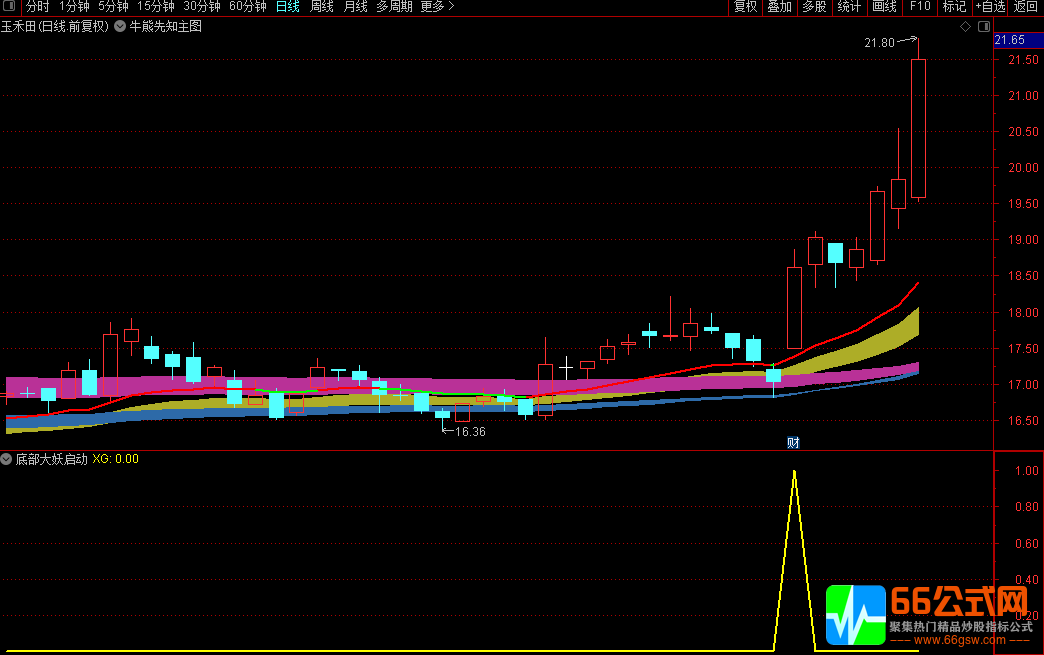The width and height of the screenshot is (1044, 655).
Task: Click the 16.36 low price label
Action: [470, 431]
